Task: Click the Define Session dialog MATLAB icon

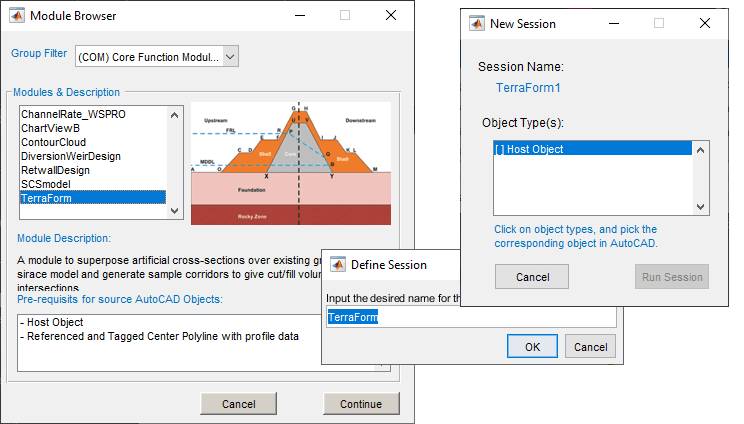Action: [x=337, y=265]
